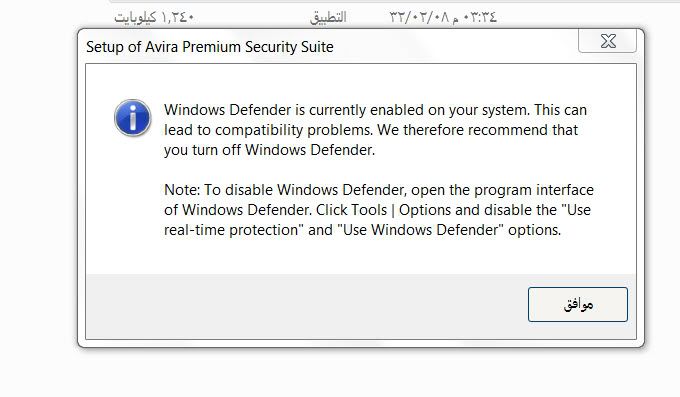Click the 'real-time protection' text in last line

(231, 230)
